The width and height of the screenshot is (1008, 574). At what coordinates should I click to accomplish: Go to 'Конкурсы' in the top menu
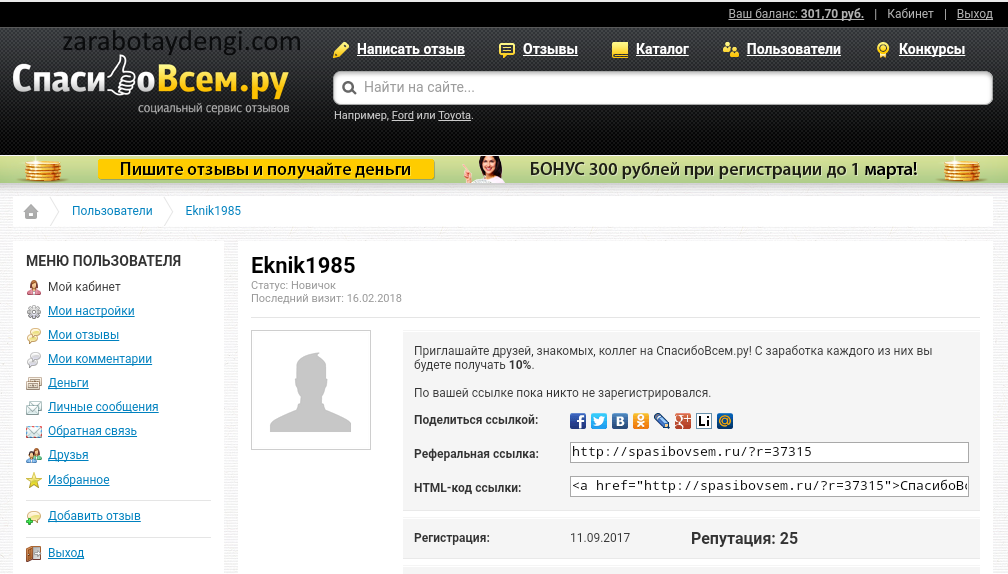(931, 49)
